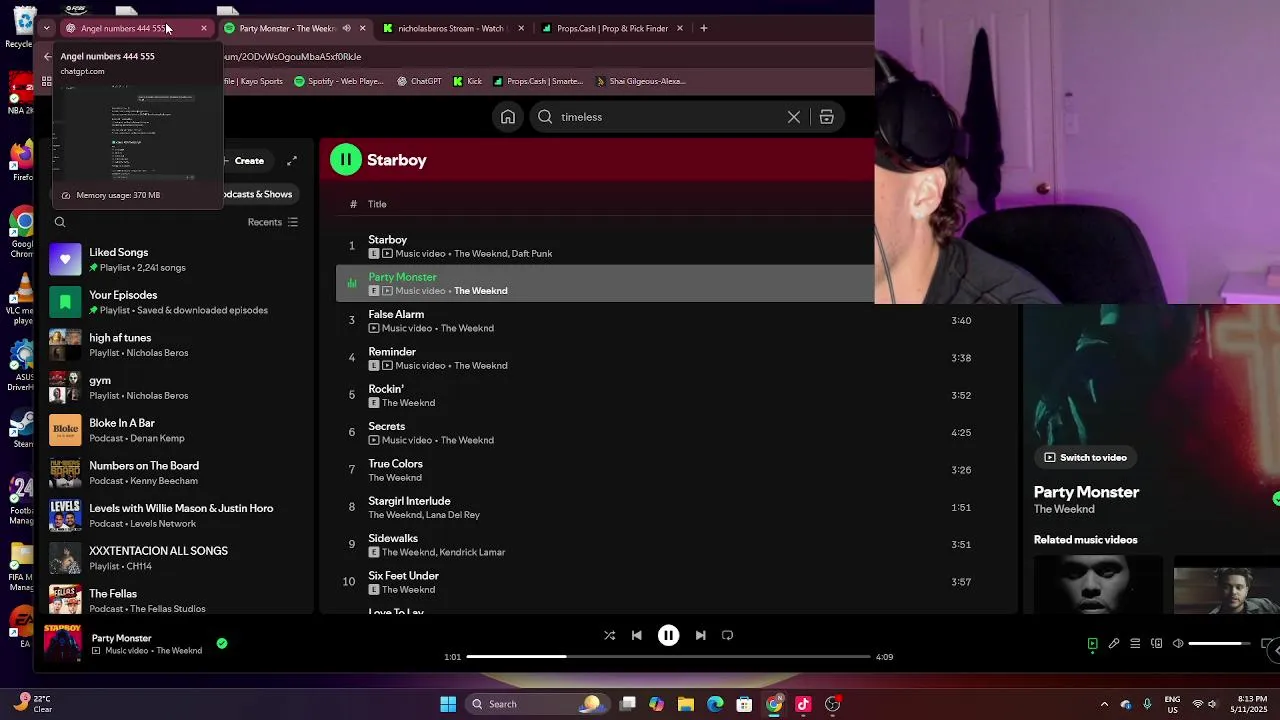The width and height of the screenshot is (1280, 720).
Task: Adjust the volume slider
Action: 1219,644
